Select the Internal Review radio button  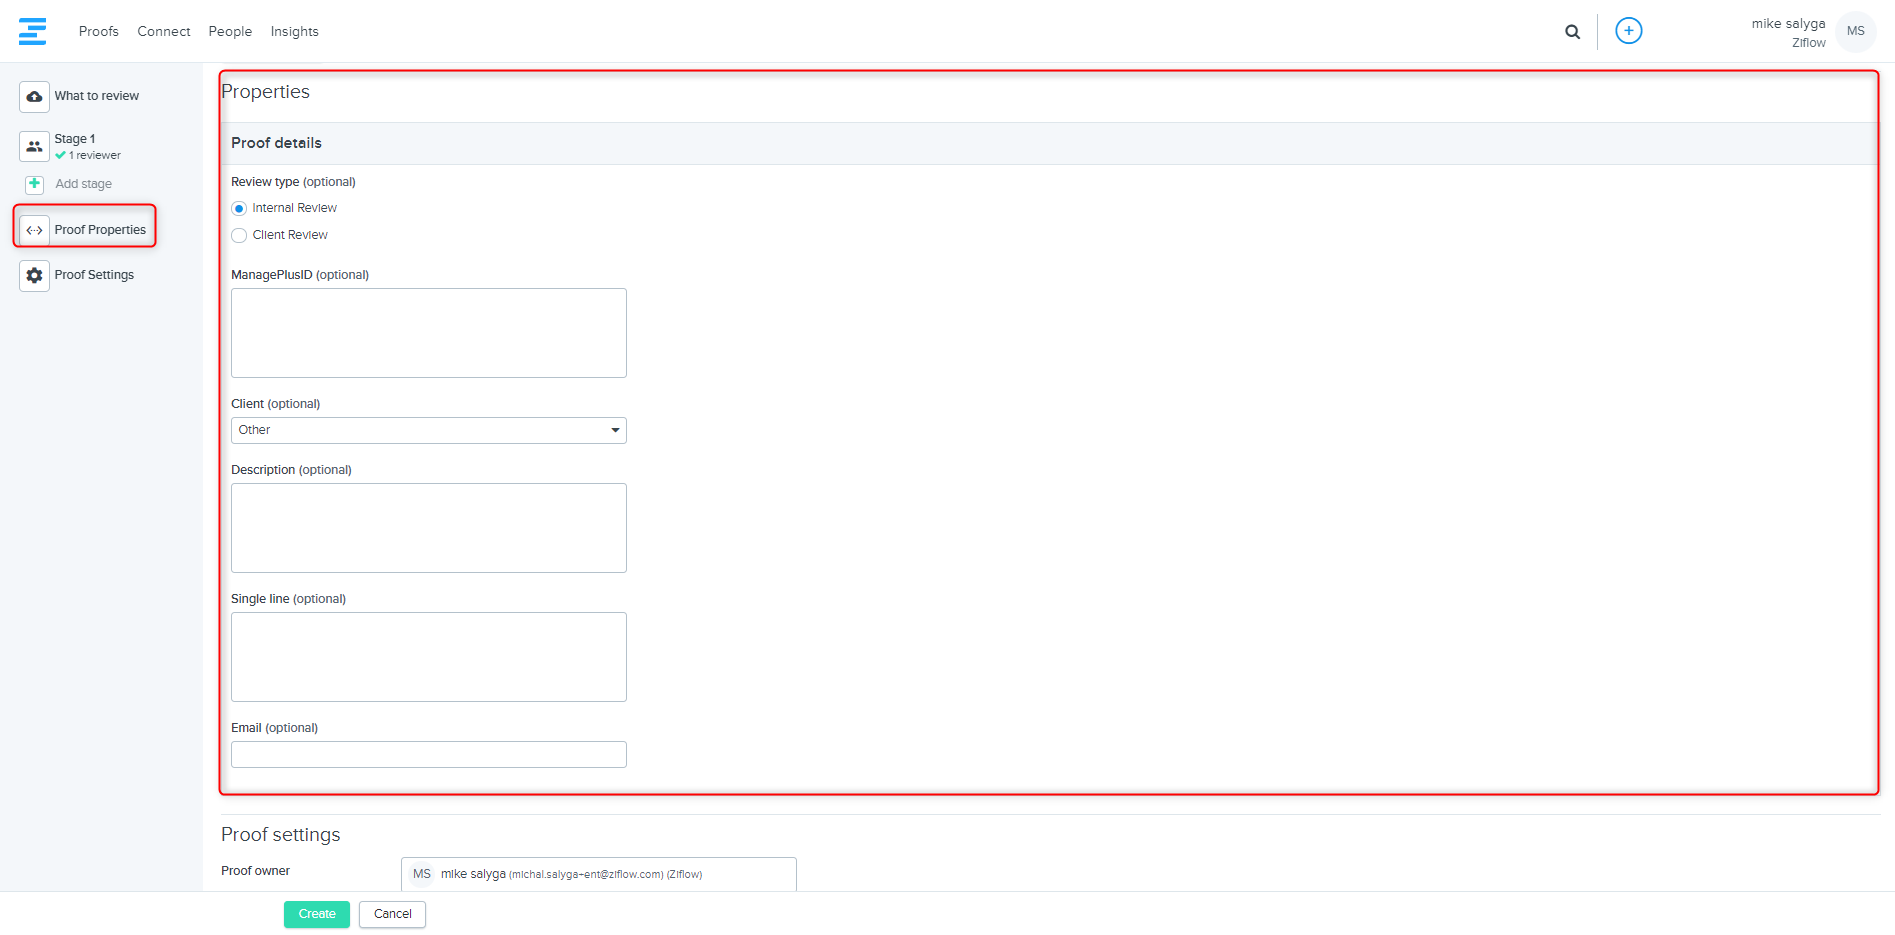pos(239,209)
